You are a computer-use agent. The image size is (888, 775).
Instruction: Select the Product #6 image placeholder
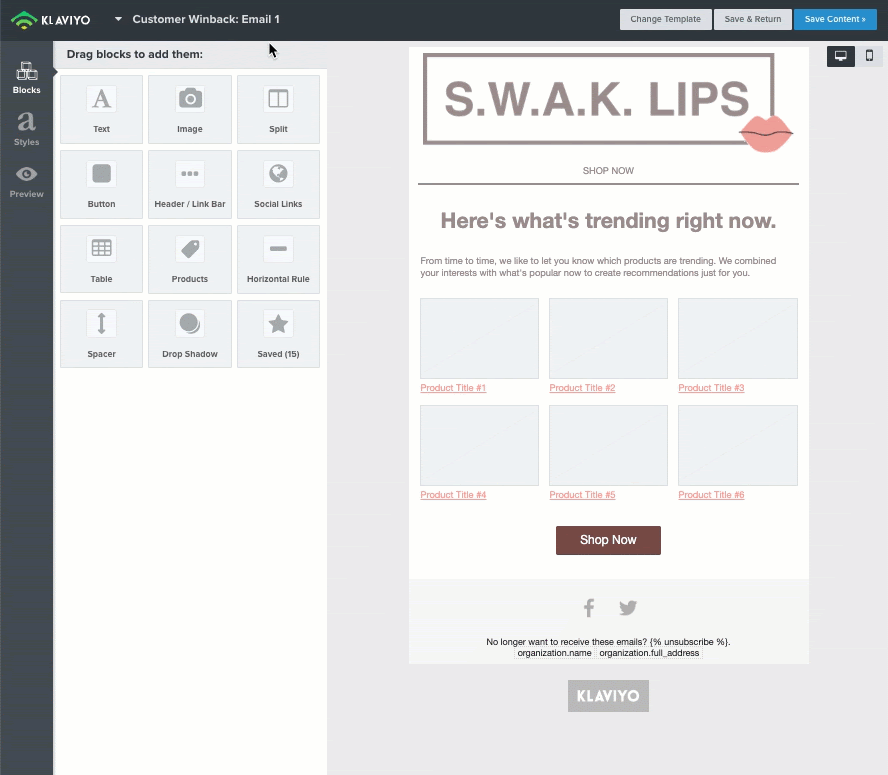738,445
